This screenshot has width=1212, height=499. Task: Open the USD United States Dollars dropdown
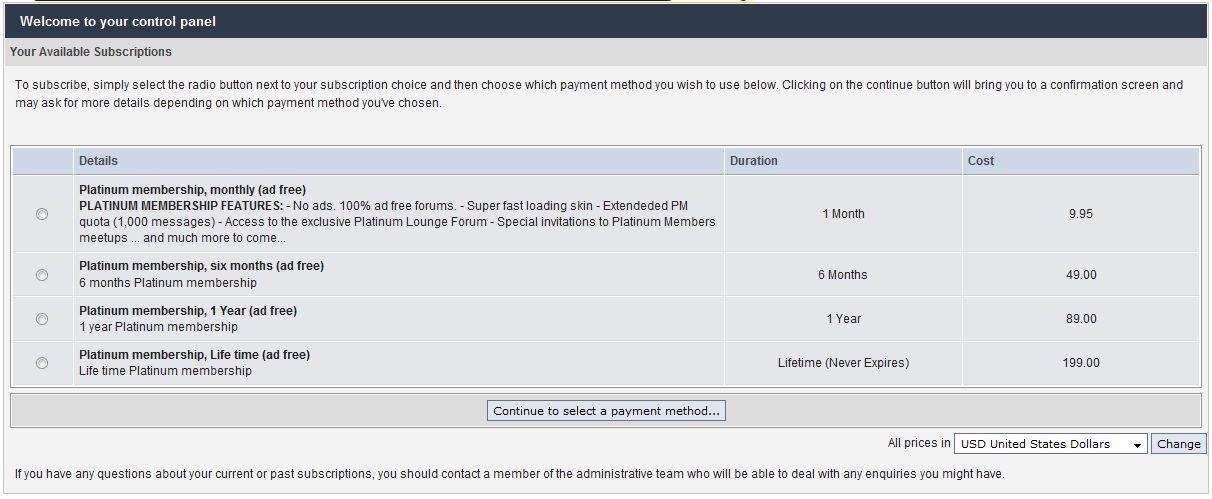(x=1050, y=444)
